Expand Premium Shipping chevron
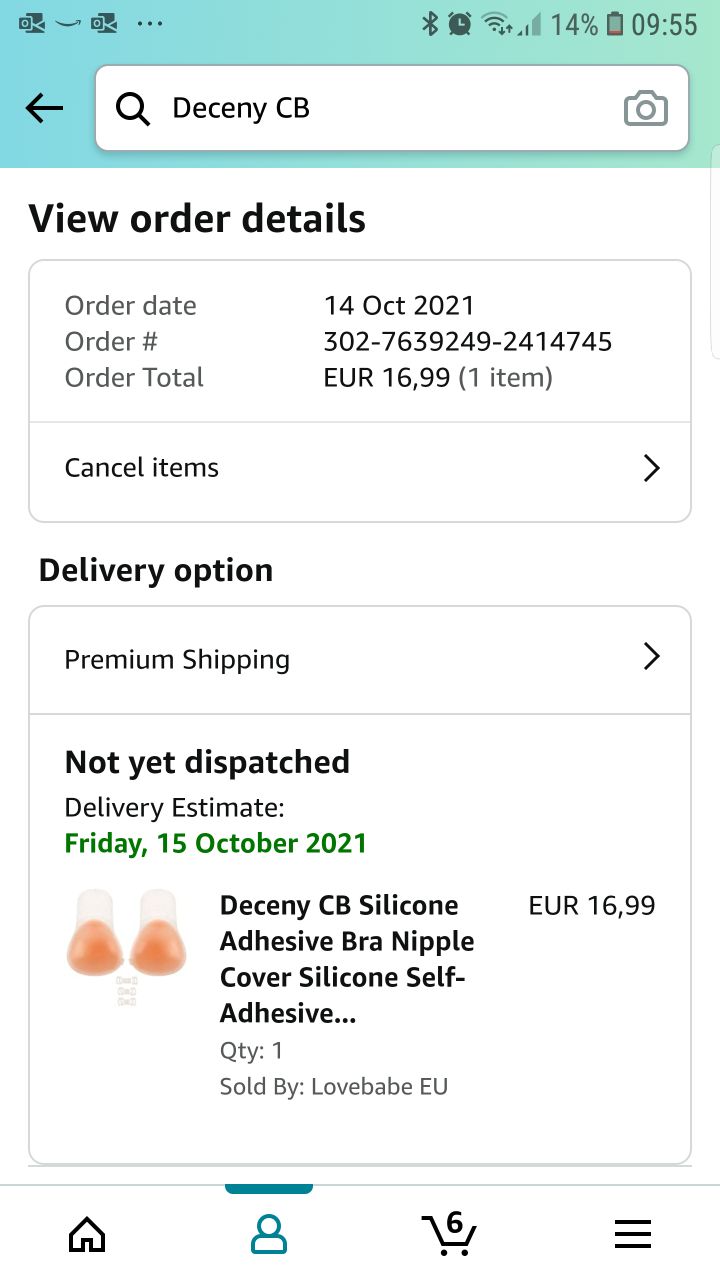Viewport: 720px width, 1280px height. pos(651,657)
